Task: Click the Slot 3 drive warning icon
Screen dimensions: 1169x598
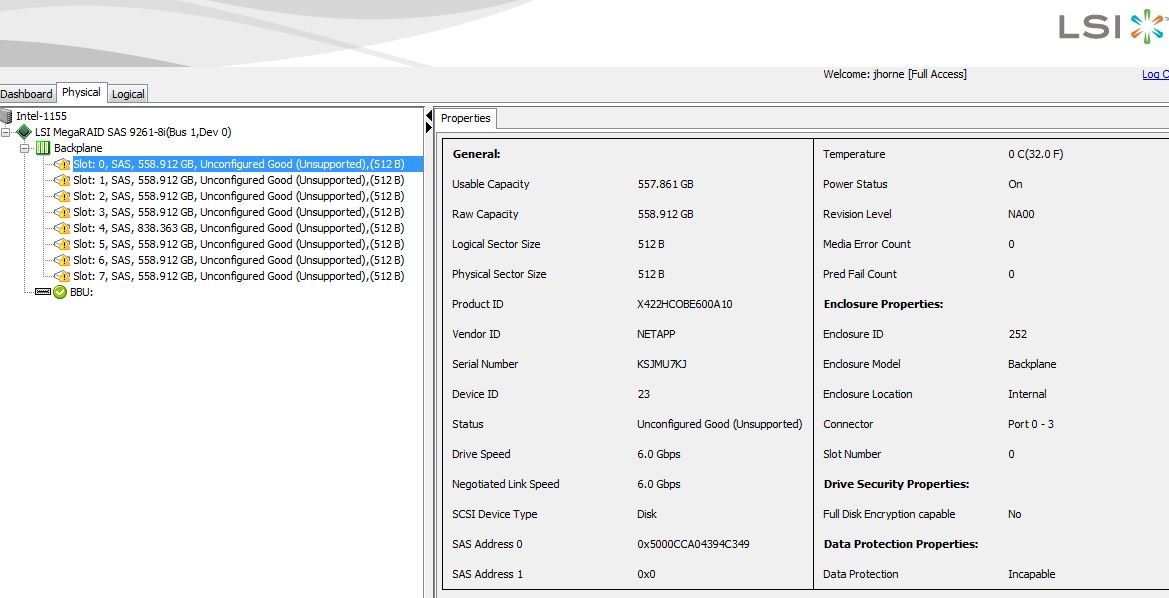Action: coord(62,213)
